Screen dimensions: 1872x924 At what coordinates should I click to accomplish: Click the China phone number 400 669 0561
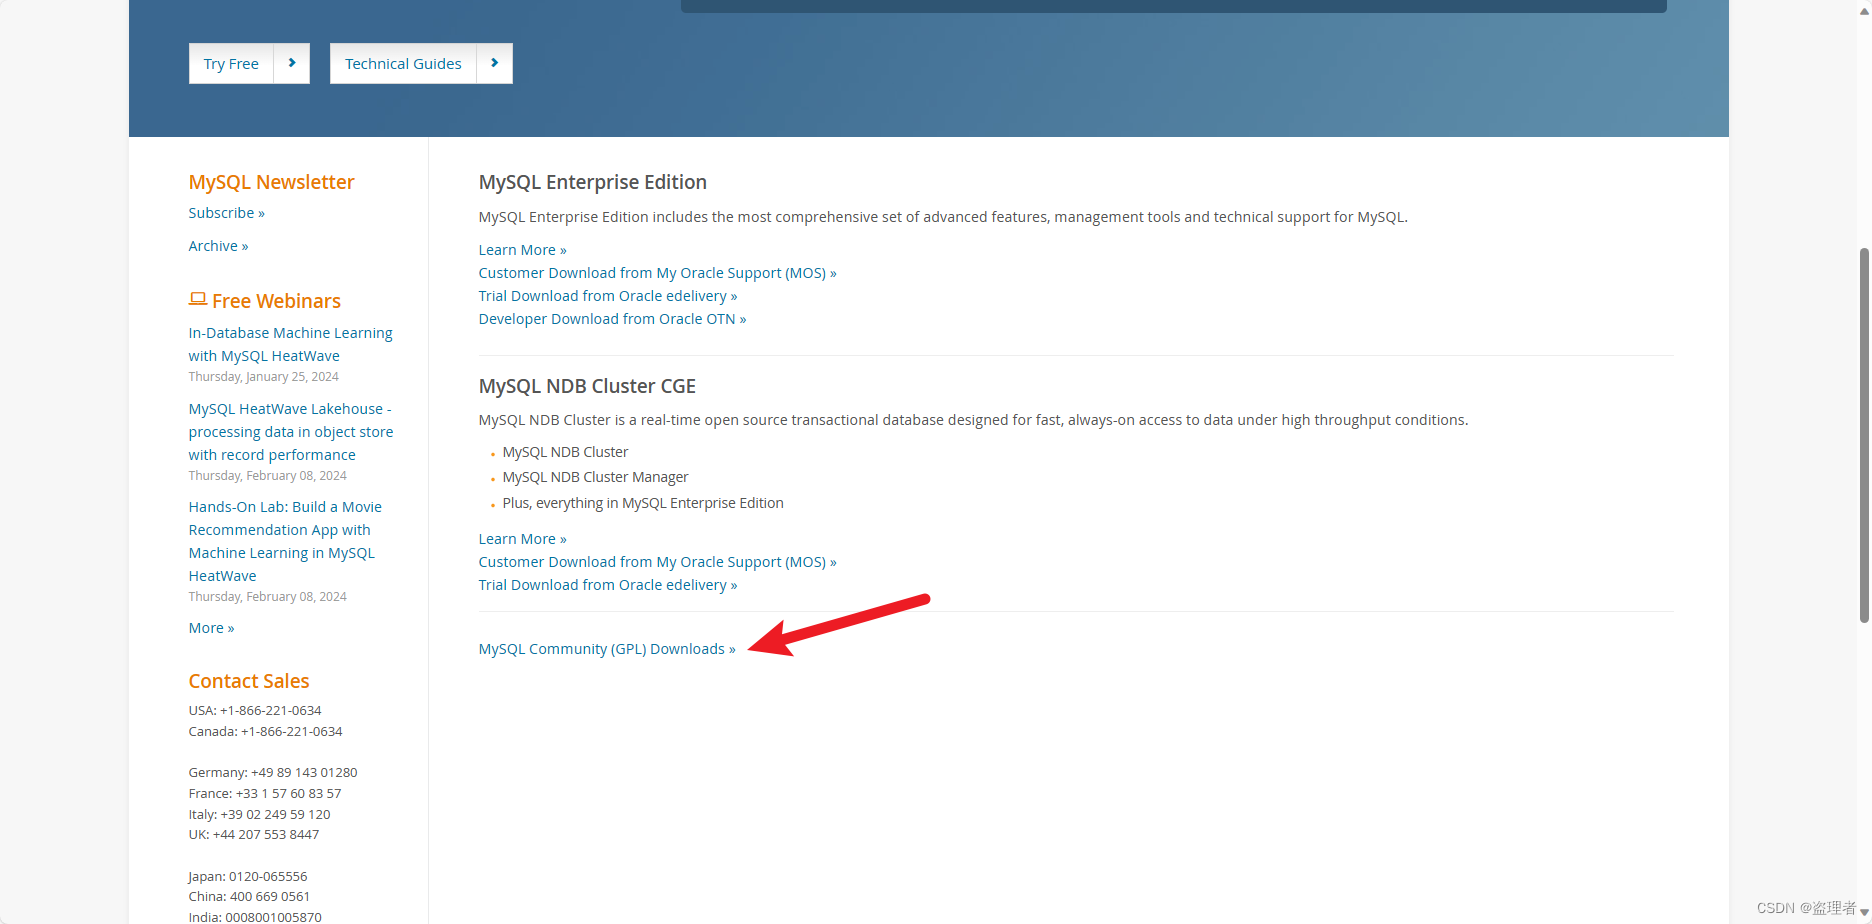[x=270, y=897]
